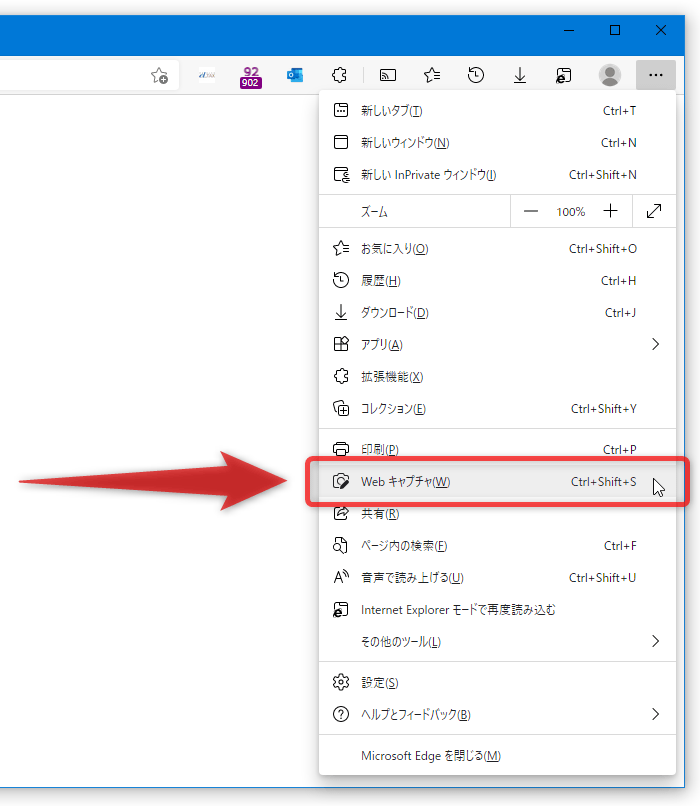Click the gear icon beside 設定

pyautogui.click(x=341, y=683)
